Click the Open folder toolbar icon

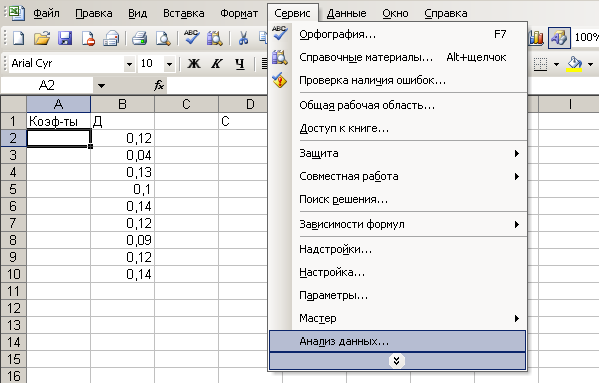click(x=42, y=38)
